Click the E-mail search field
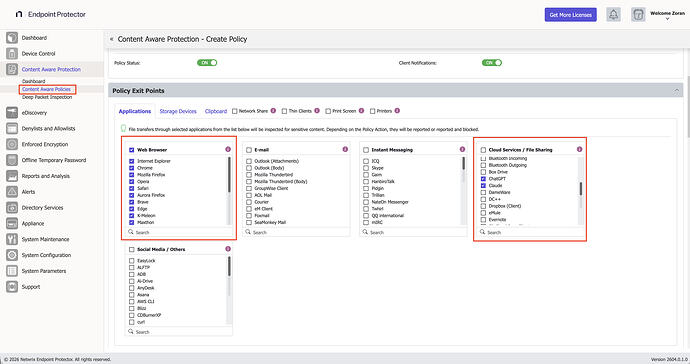 (296, 232)
